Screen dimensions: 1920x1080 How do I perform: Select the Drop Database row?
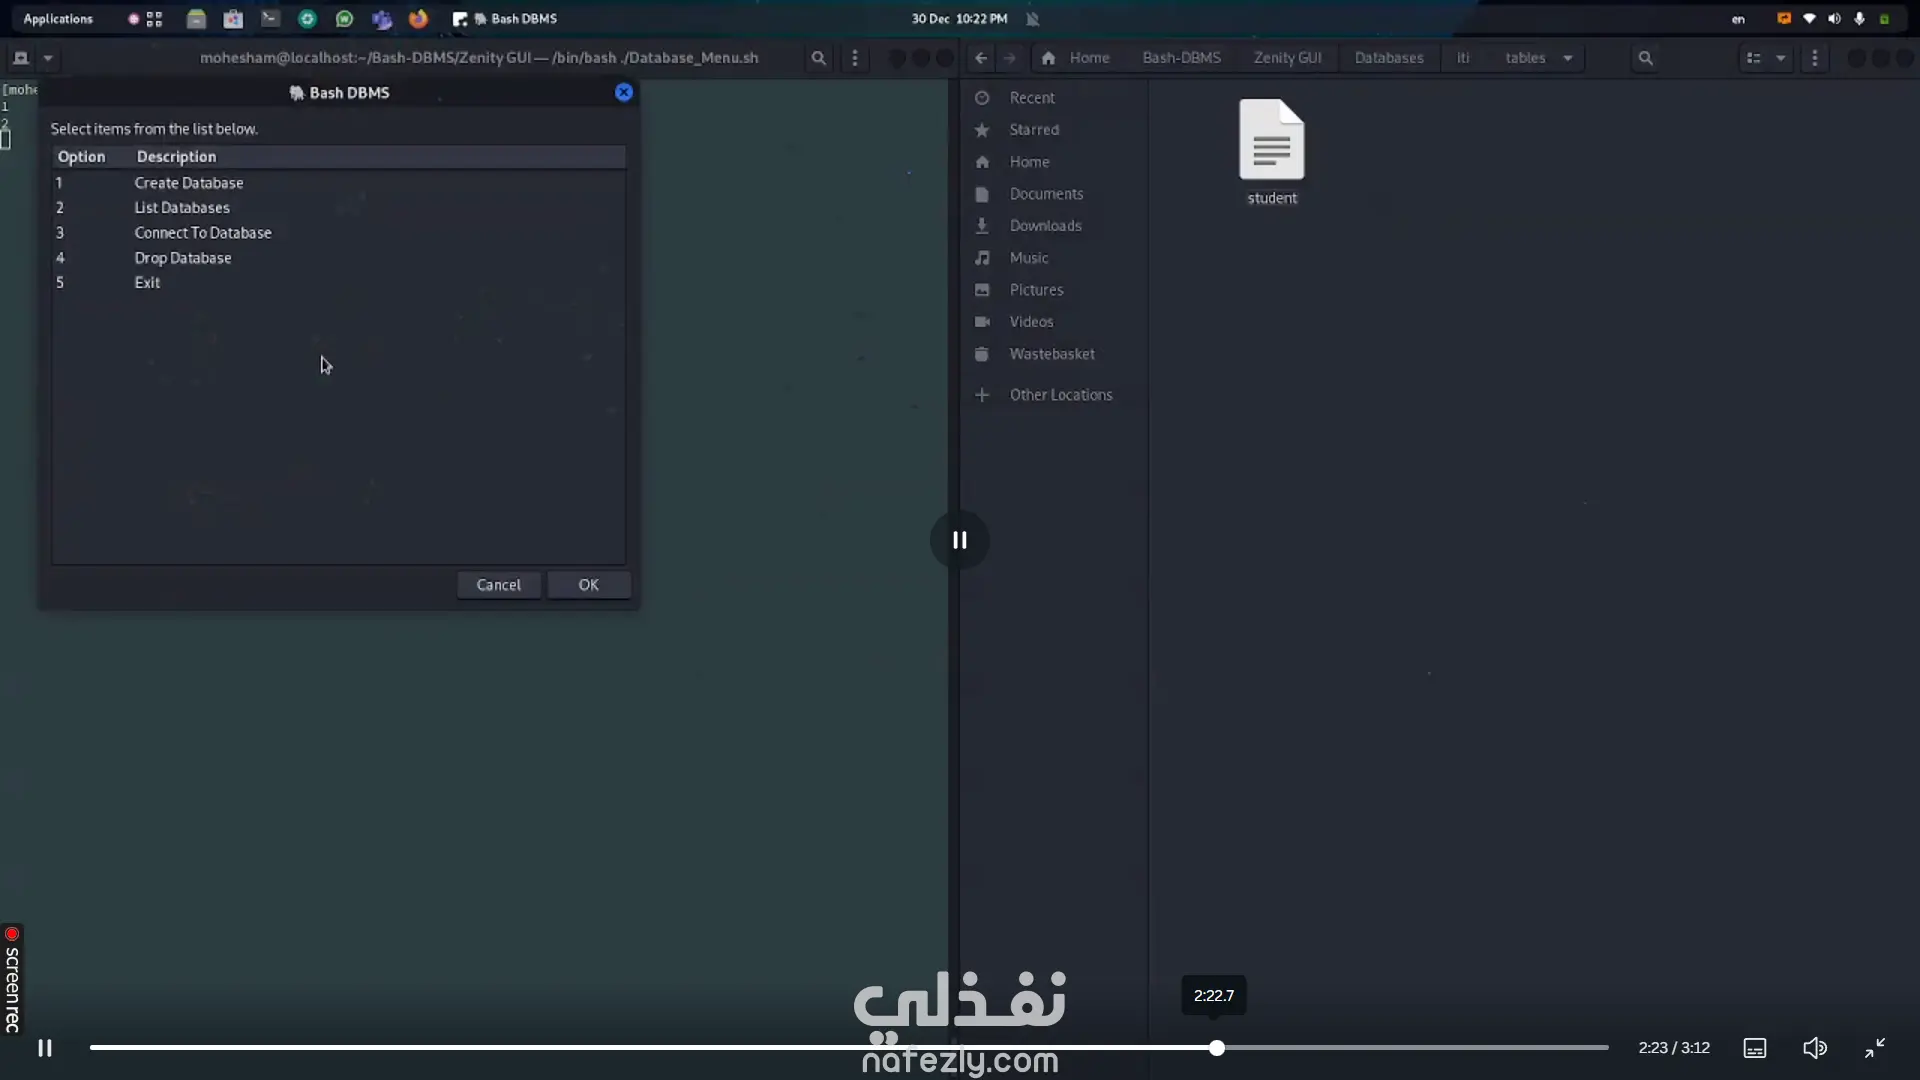[183, 258]
